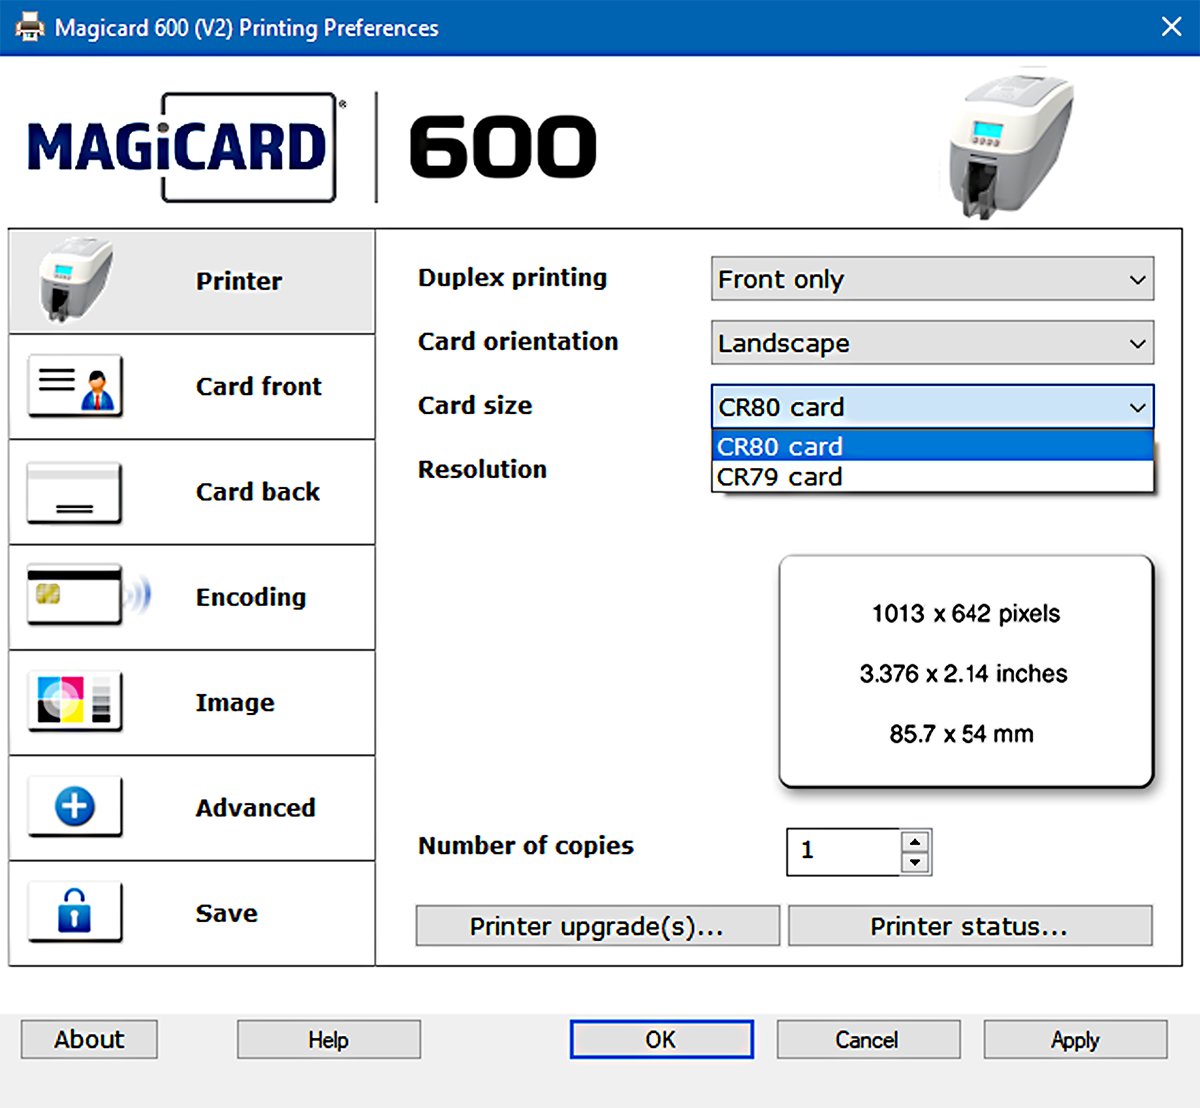The width and height of the screenshot is (1200, 1108).
Task: Click the Image color chart icon
Action: click(75, 701)
